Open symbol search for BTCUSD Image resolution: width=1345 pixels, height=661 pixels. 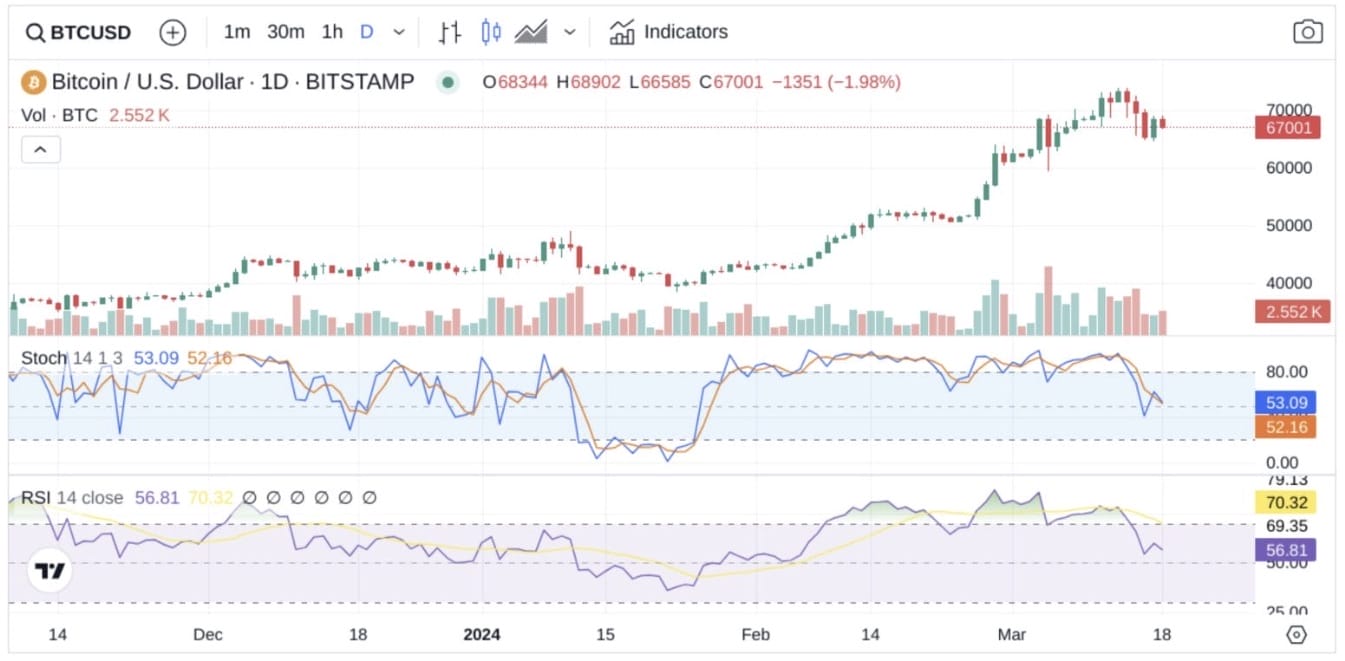pos(79,32)
